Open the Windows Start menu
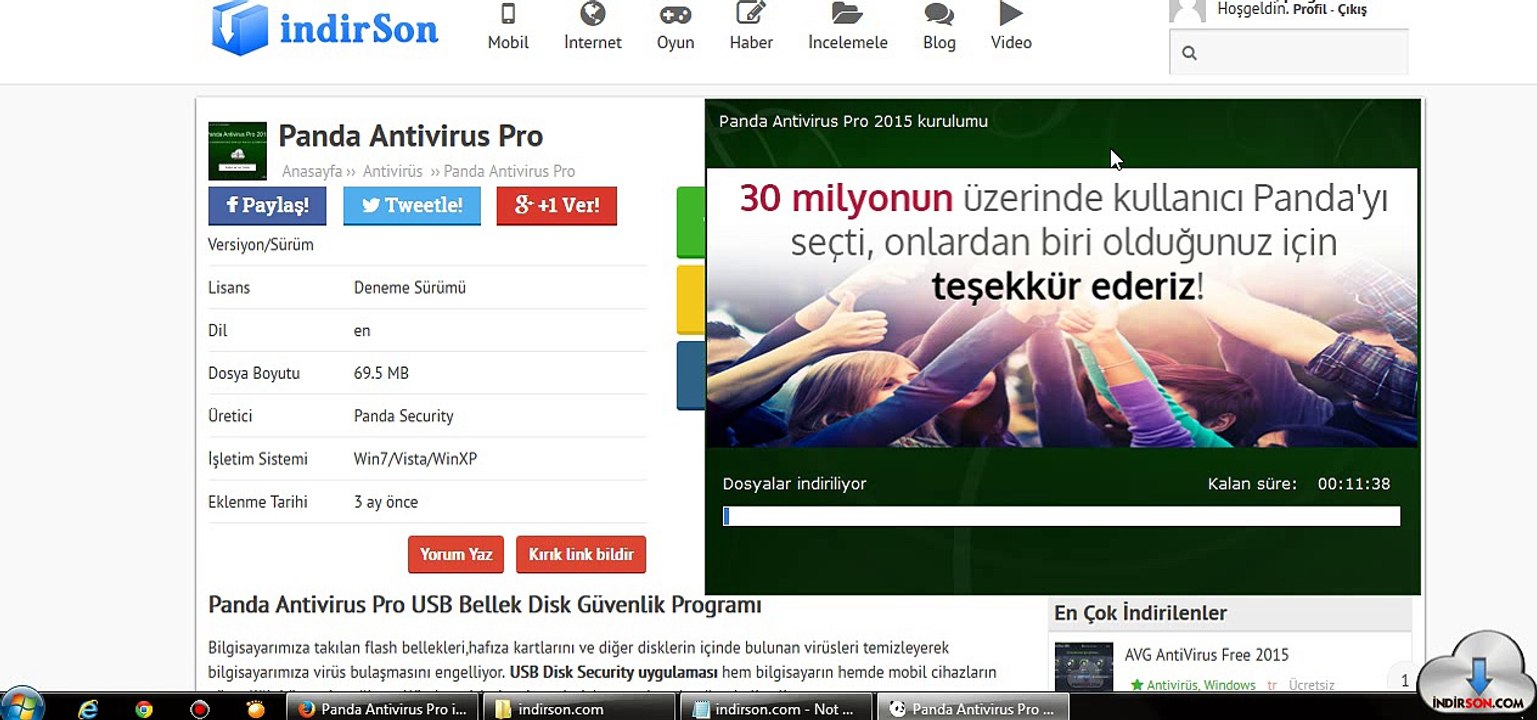This screenshot has width=1537, height=720. click(22, 707)
